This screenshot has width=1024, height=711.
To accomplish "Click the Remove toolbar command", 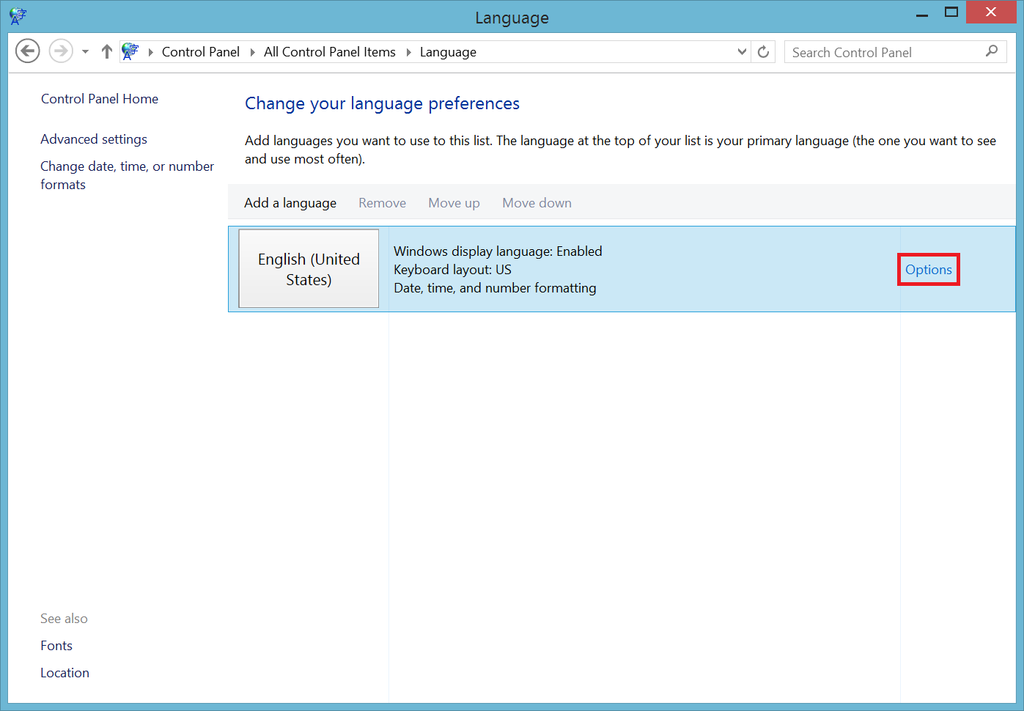I will tap(382, 202).
